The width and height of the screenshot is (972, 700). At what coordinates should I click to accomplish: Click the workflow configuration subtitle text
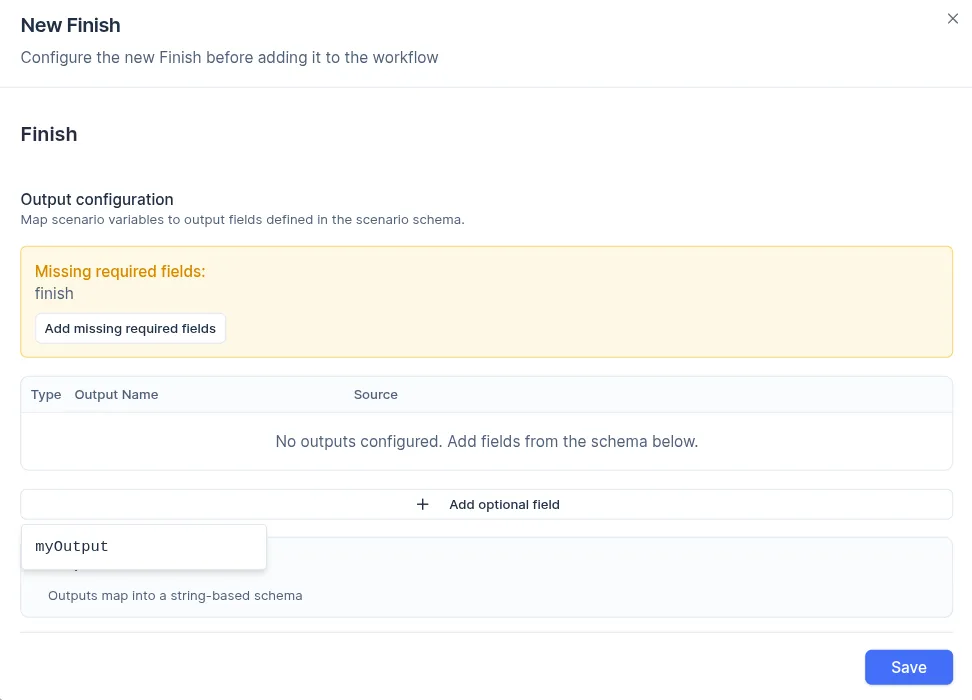(229, 57)
